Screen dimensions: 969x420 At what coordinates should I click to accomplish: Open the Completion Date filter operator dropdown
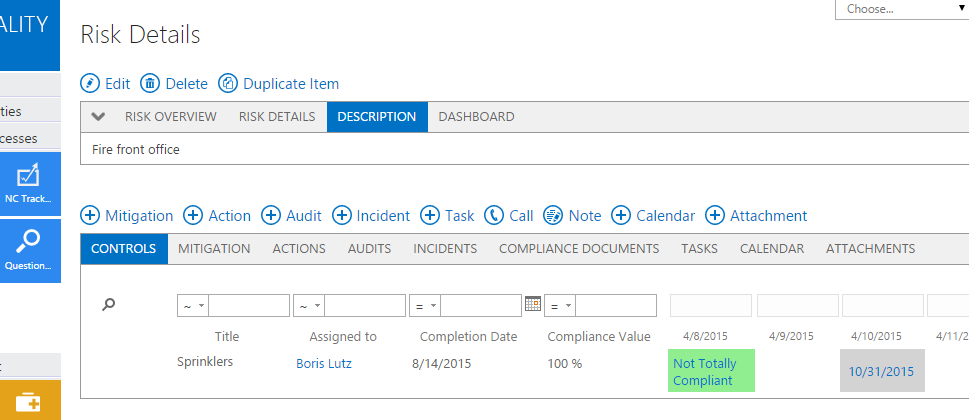click(x=425, y=306)
